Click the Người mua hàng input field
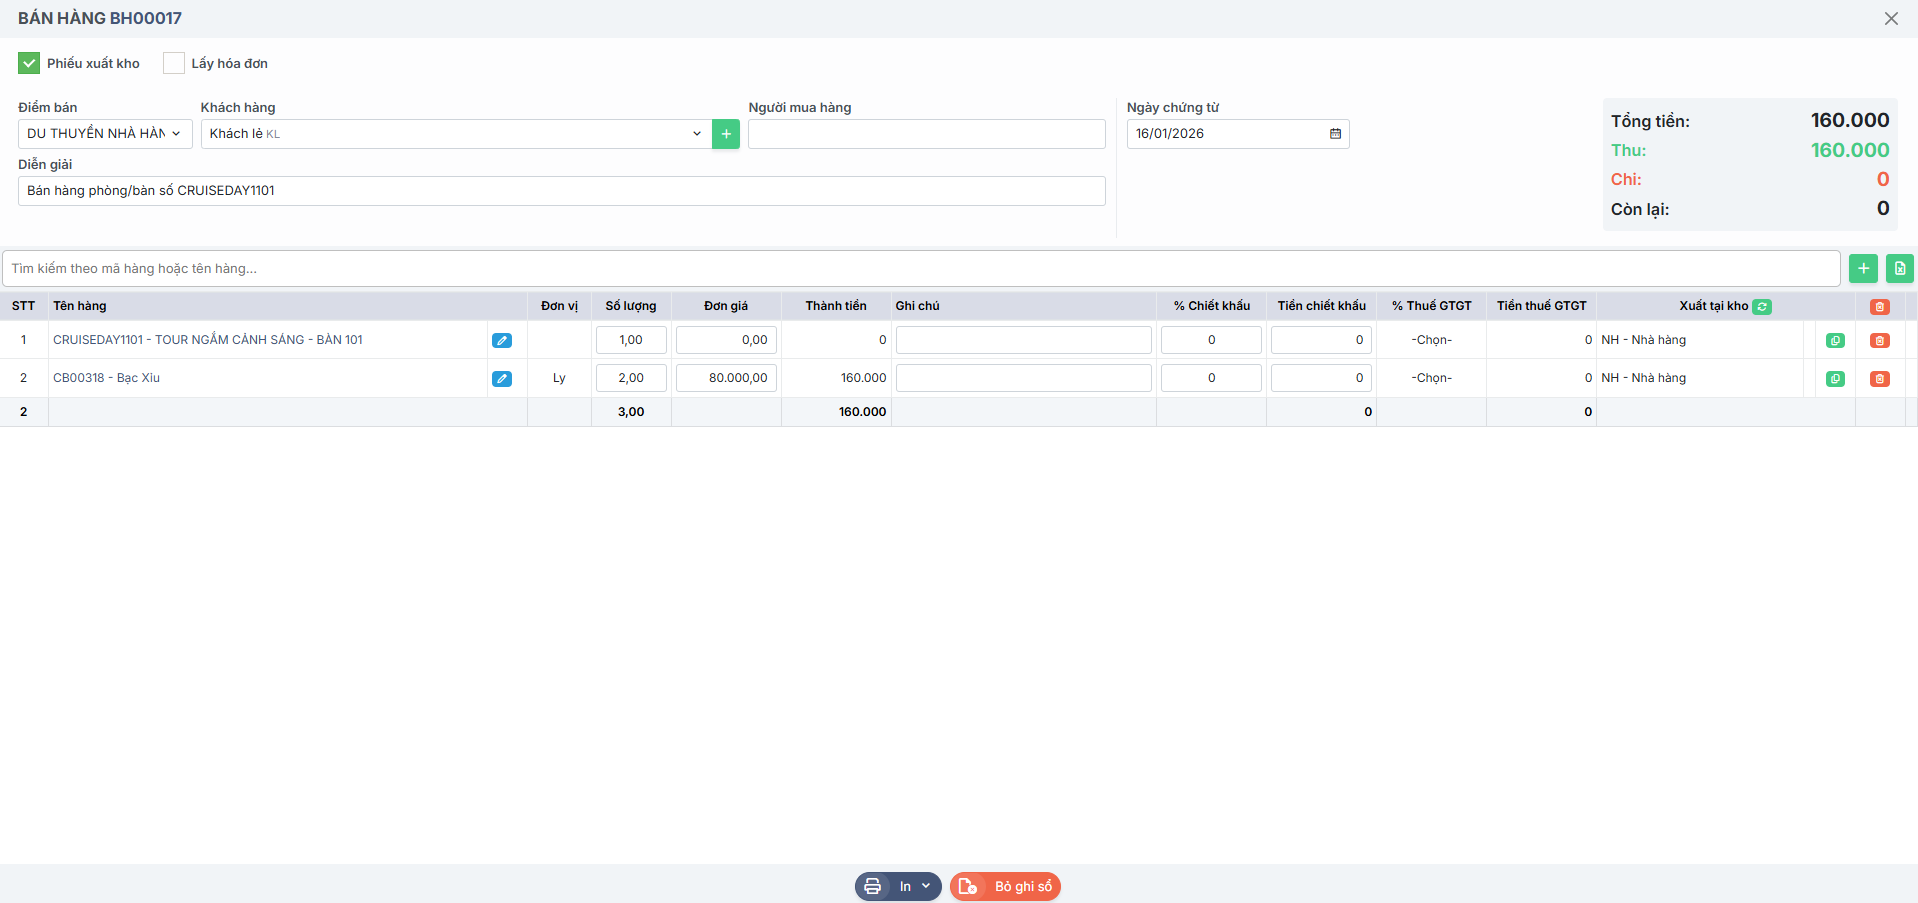Viewport: 1918px width, 903px height. click(x=926, y=134)
